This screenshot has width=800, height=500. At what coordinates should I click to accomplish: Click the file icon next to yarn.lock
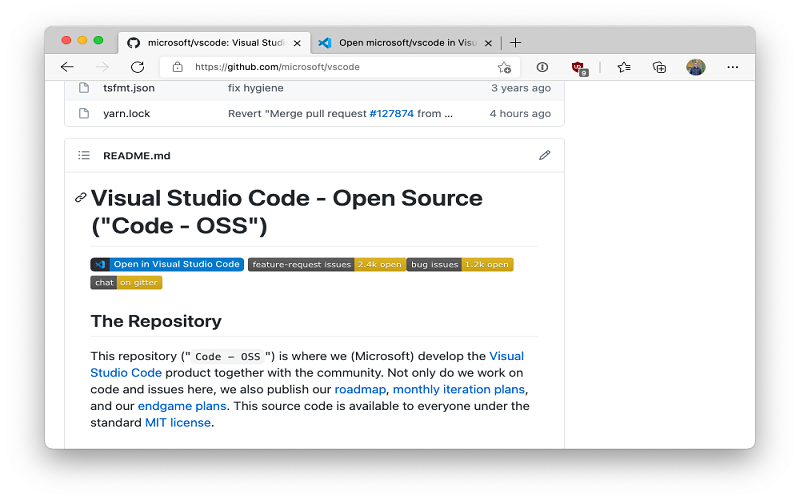click(84, 113)
